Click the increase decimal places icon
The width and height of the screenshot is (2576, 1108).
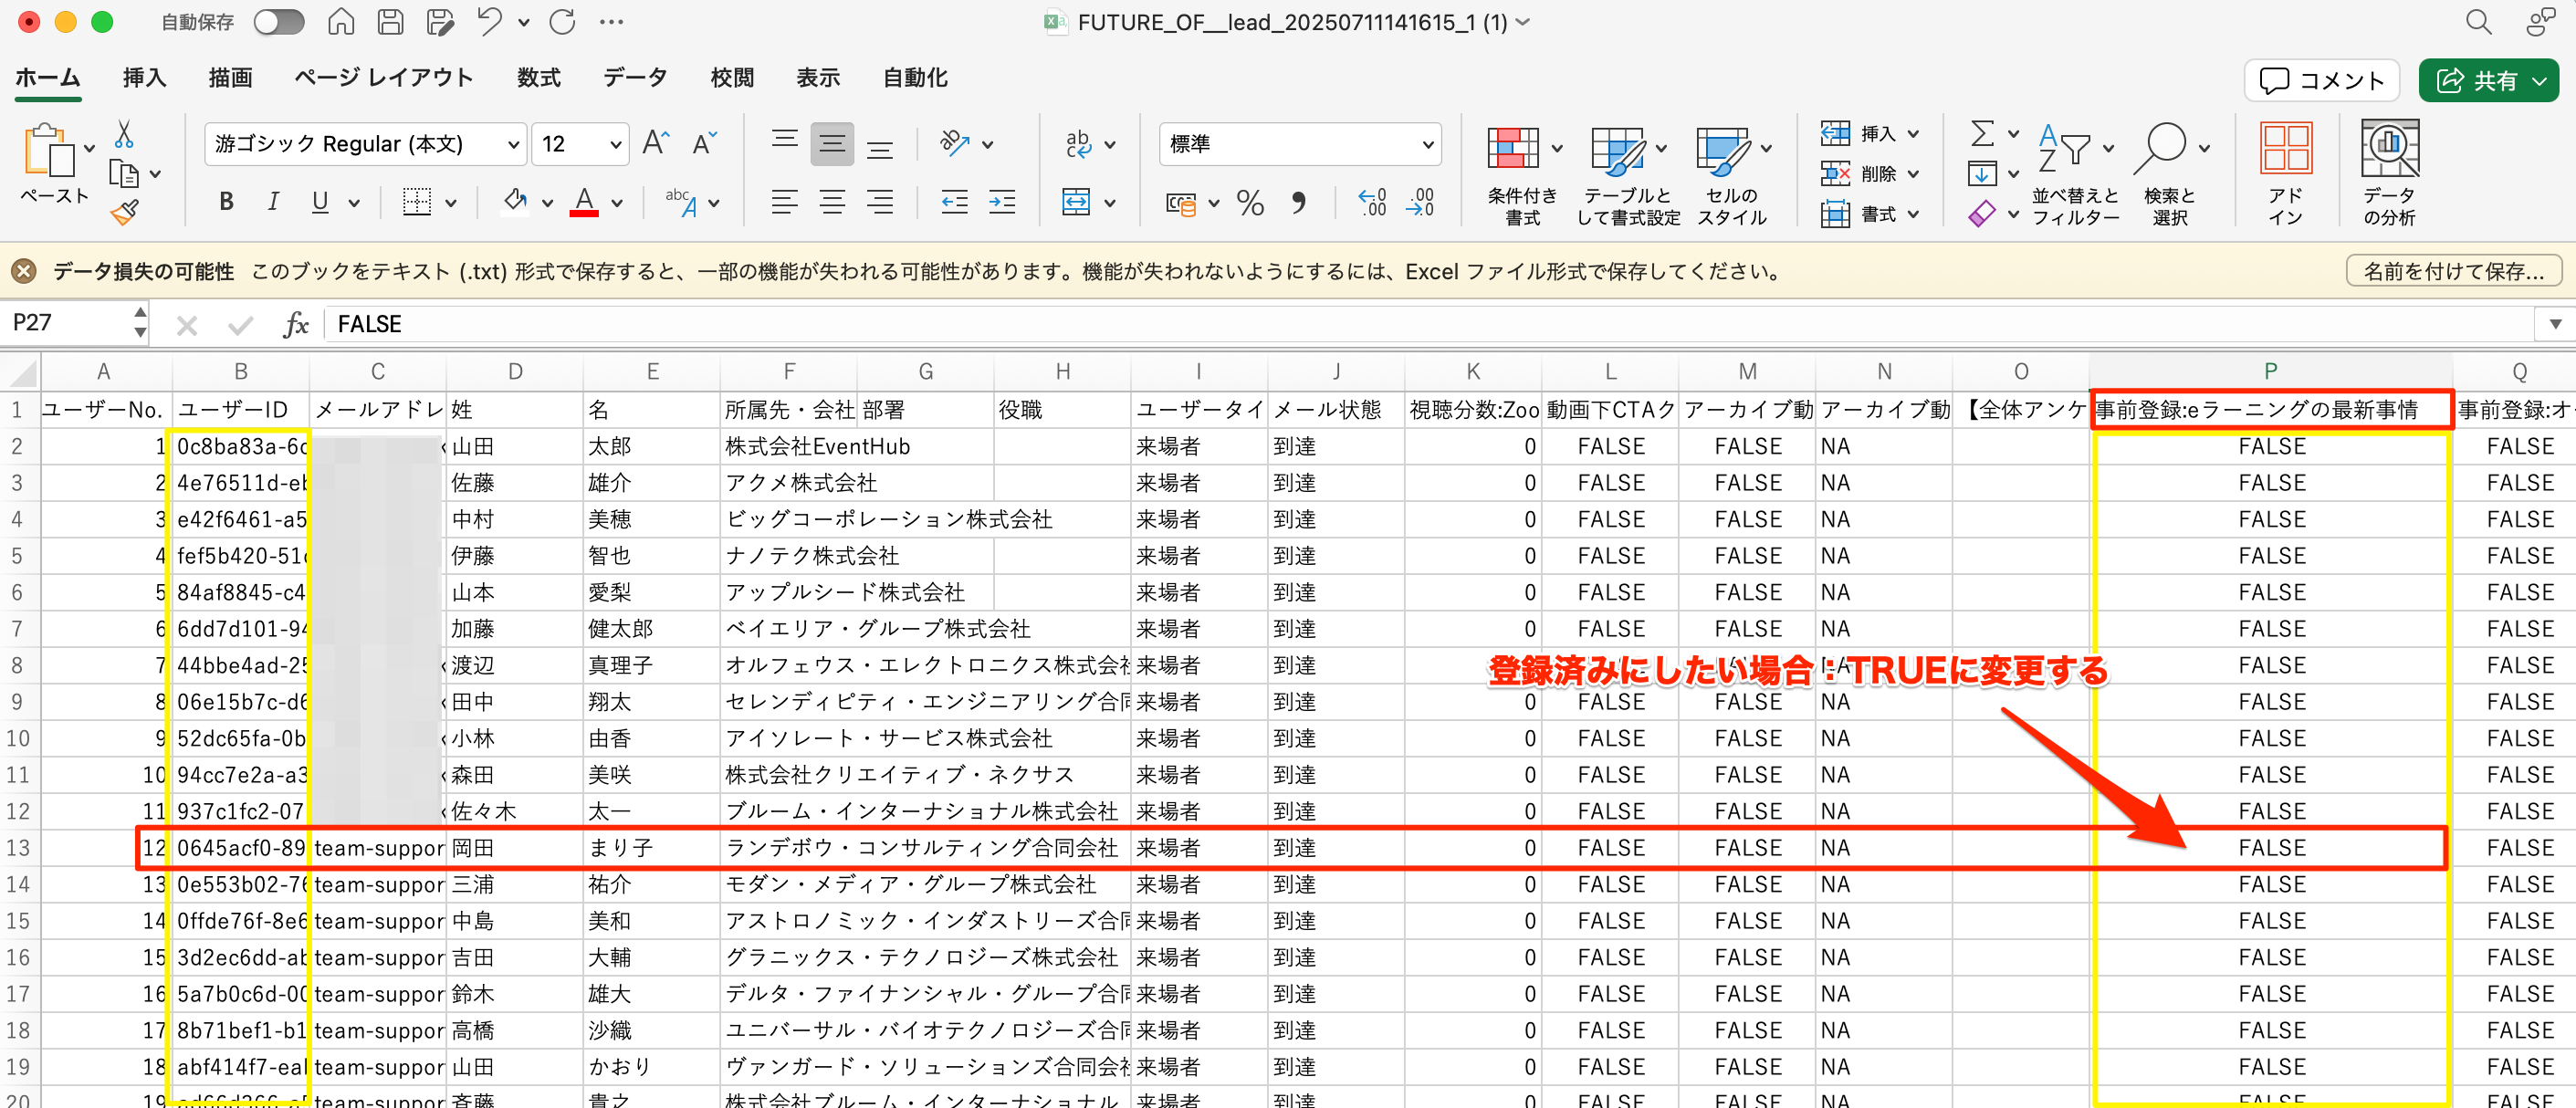[1372, 202]
